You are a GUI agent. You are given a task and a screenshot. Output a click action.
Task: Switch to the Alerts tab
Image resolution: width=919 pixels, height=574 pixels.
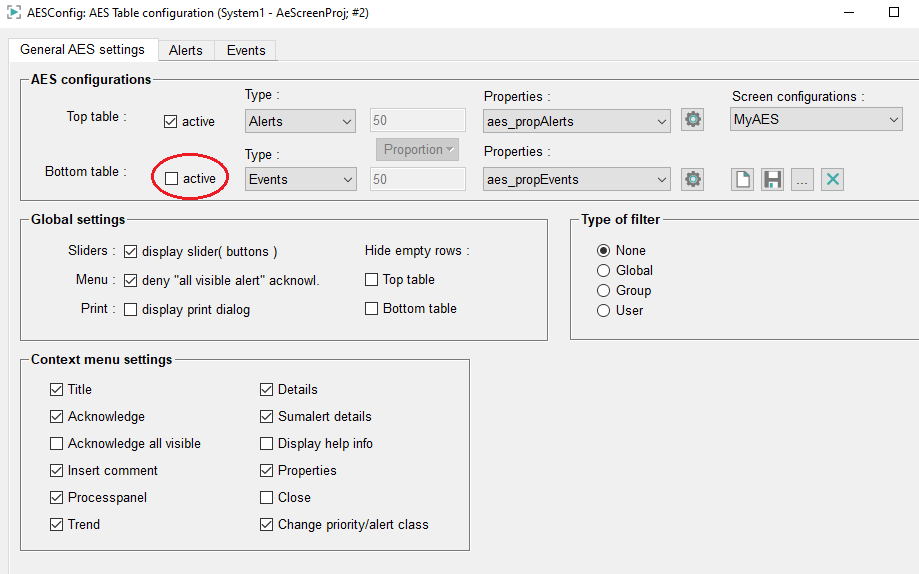point(185,50)
